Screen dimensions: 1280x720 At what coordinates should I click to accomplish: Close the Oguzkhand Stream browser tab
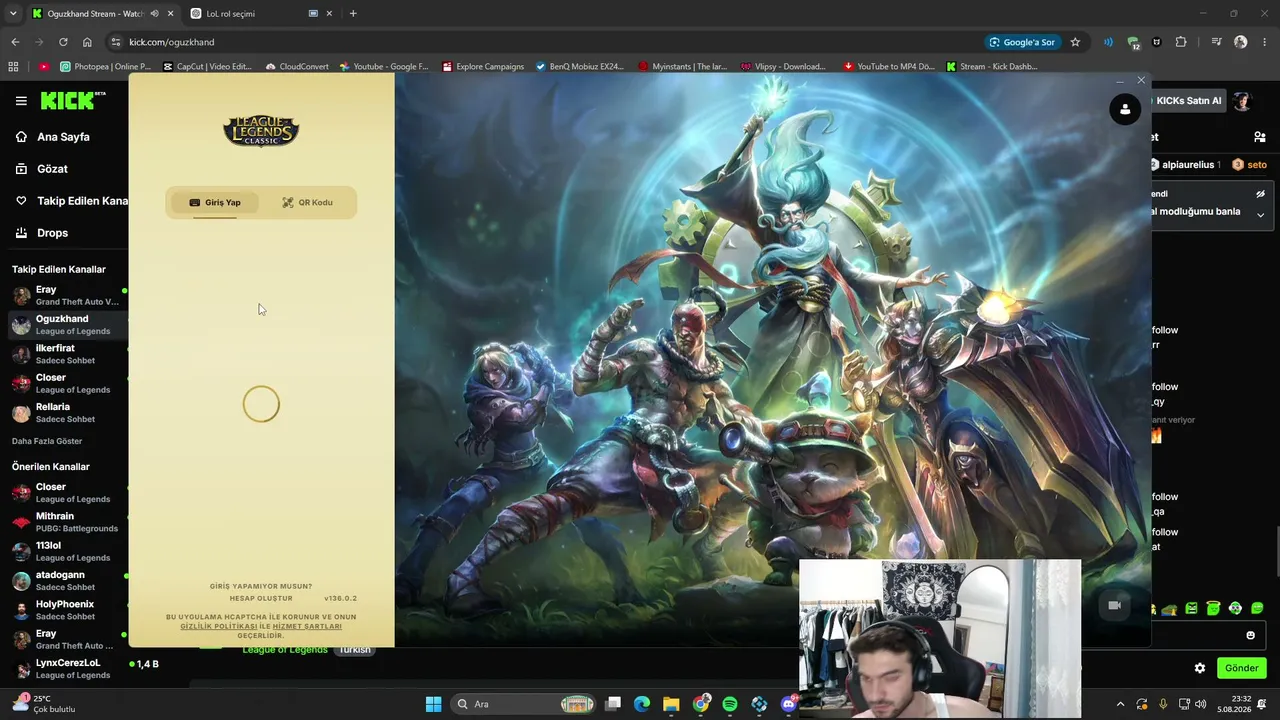pos(170,14)
